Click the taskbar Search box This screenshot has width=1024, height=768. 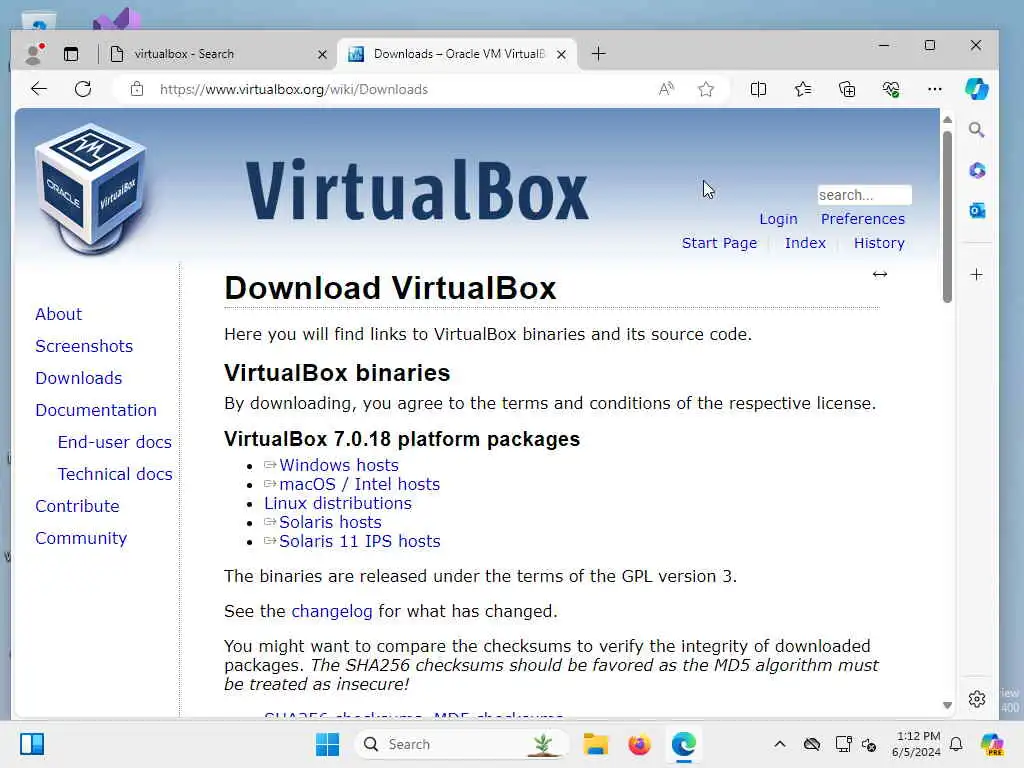coord(462,744)
